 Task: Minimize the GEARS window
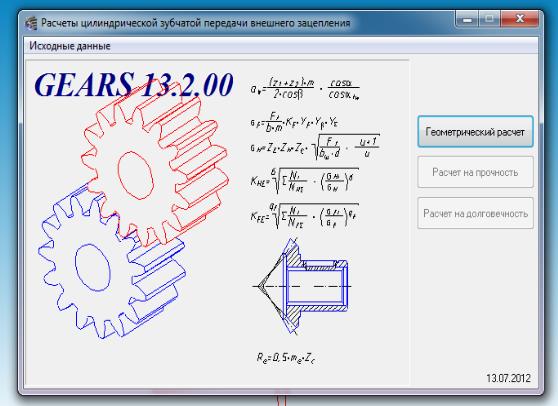click(467, 19)
